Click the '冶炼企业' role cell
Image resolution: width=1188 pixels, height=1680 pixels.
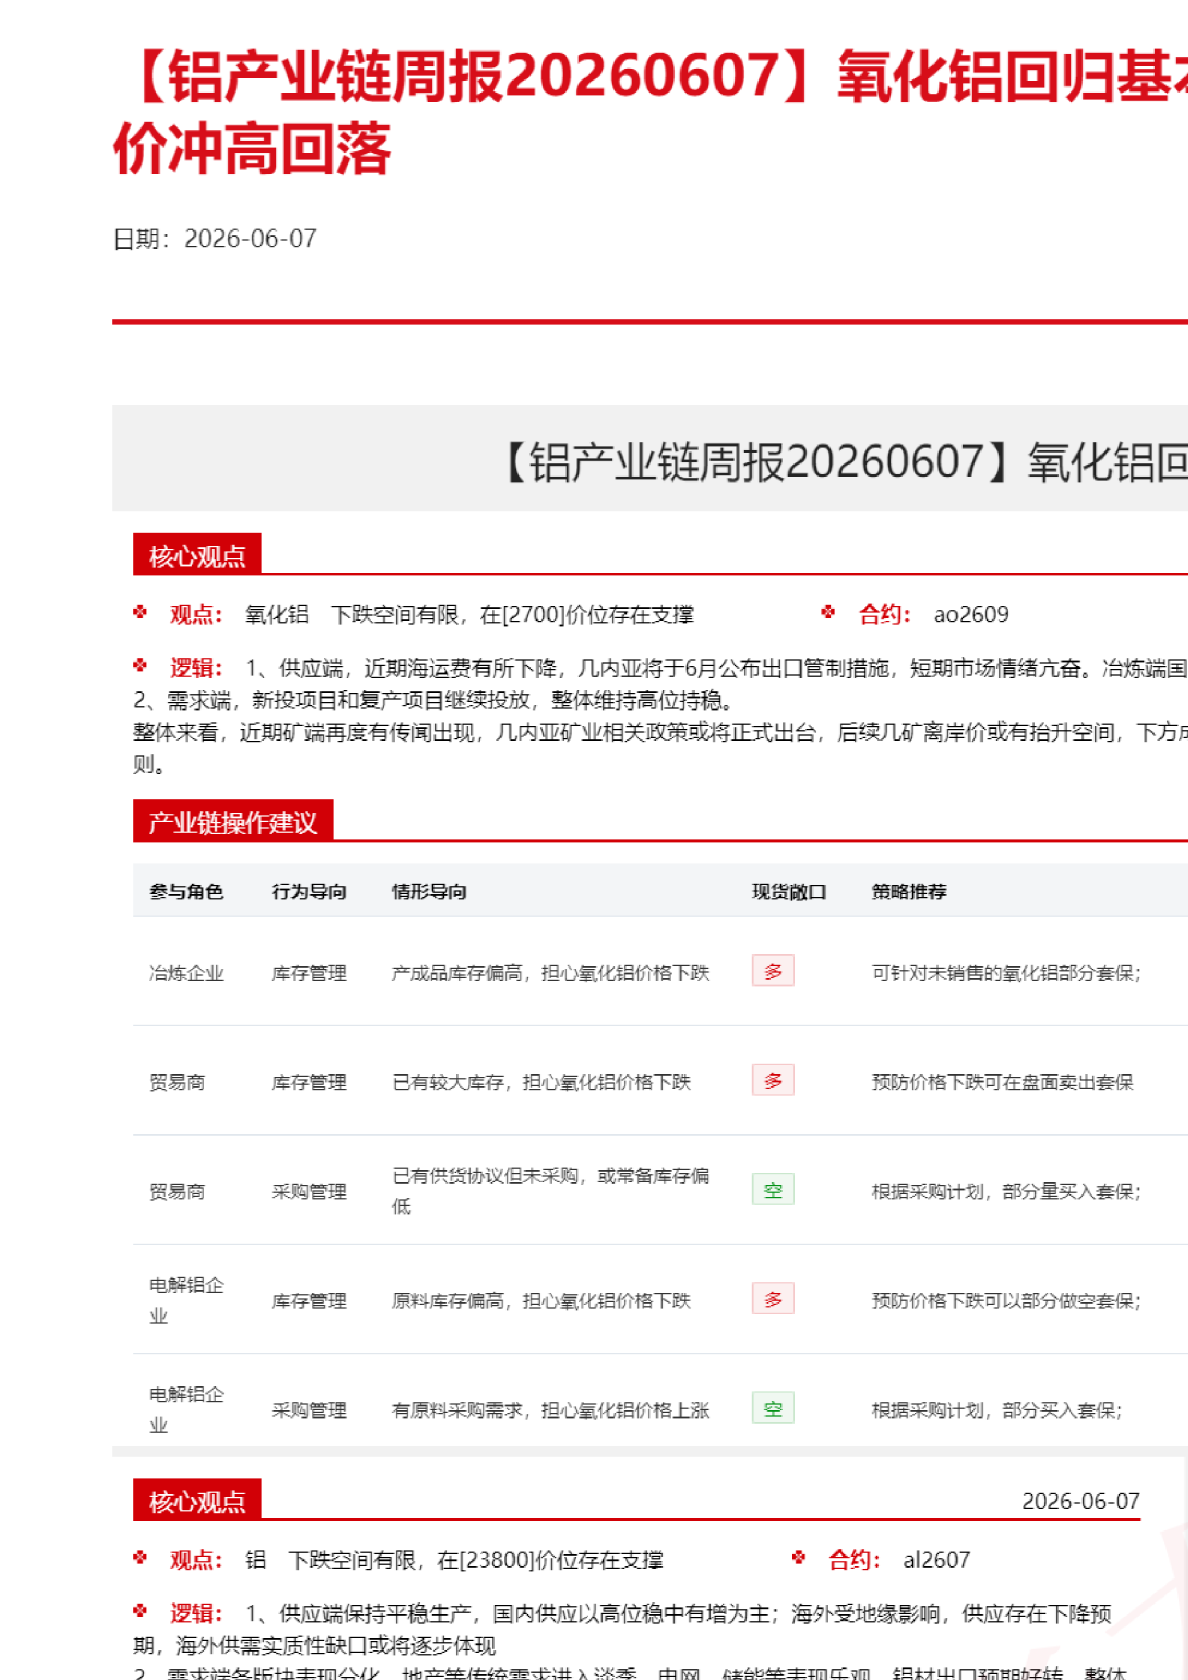pyautogui.click(x=186, y=973)
